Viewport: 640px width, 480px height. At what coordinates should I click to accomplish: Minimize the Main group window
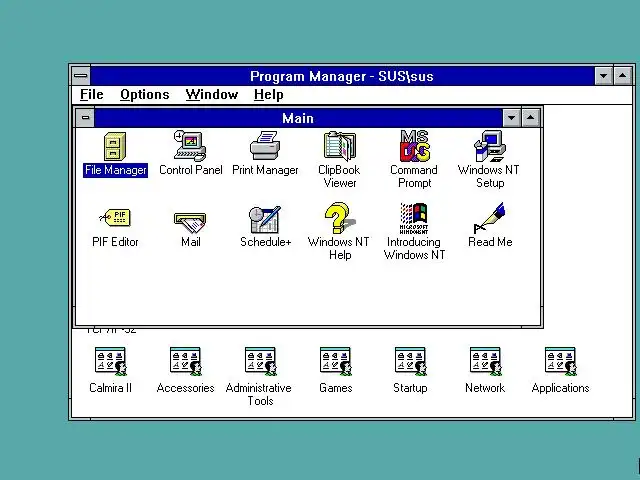coord(511,118)
